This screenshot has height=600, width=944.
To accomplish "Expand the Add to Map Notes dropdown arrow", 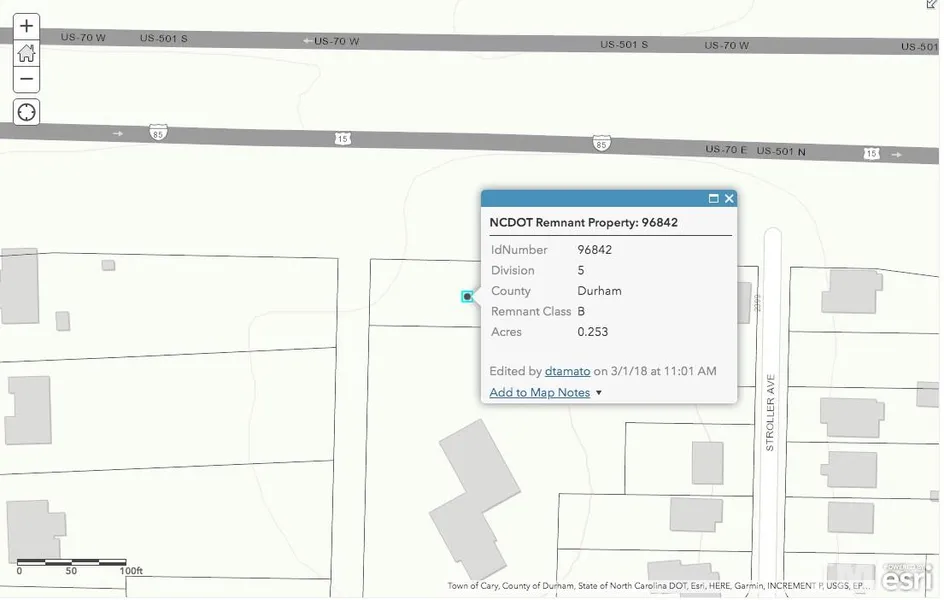I will [x=599, y=393].
